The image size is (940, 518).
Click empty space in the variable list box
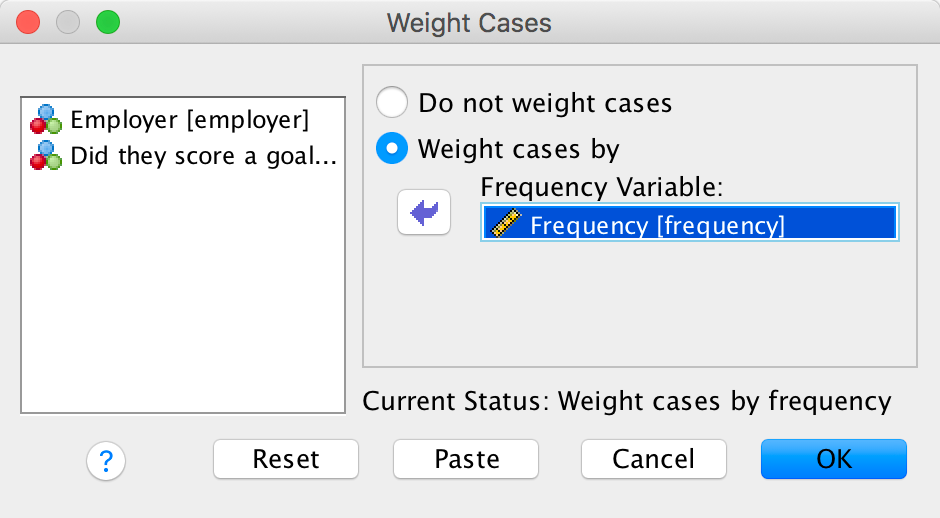click(182, 300)
